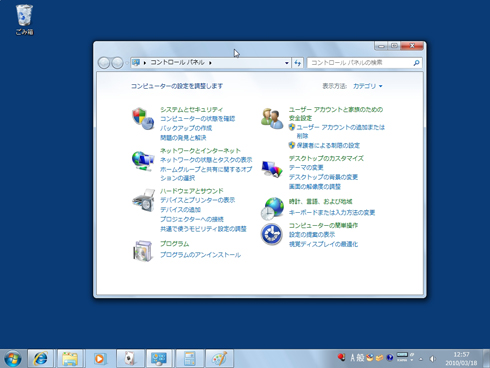Click the search magnifier icon
490x368 pixels.
point(416,63)
